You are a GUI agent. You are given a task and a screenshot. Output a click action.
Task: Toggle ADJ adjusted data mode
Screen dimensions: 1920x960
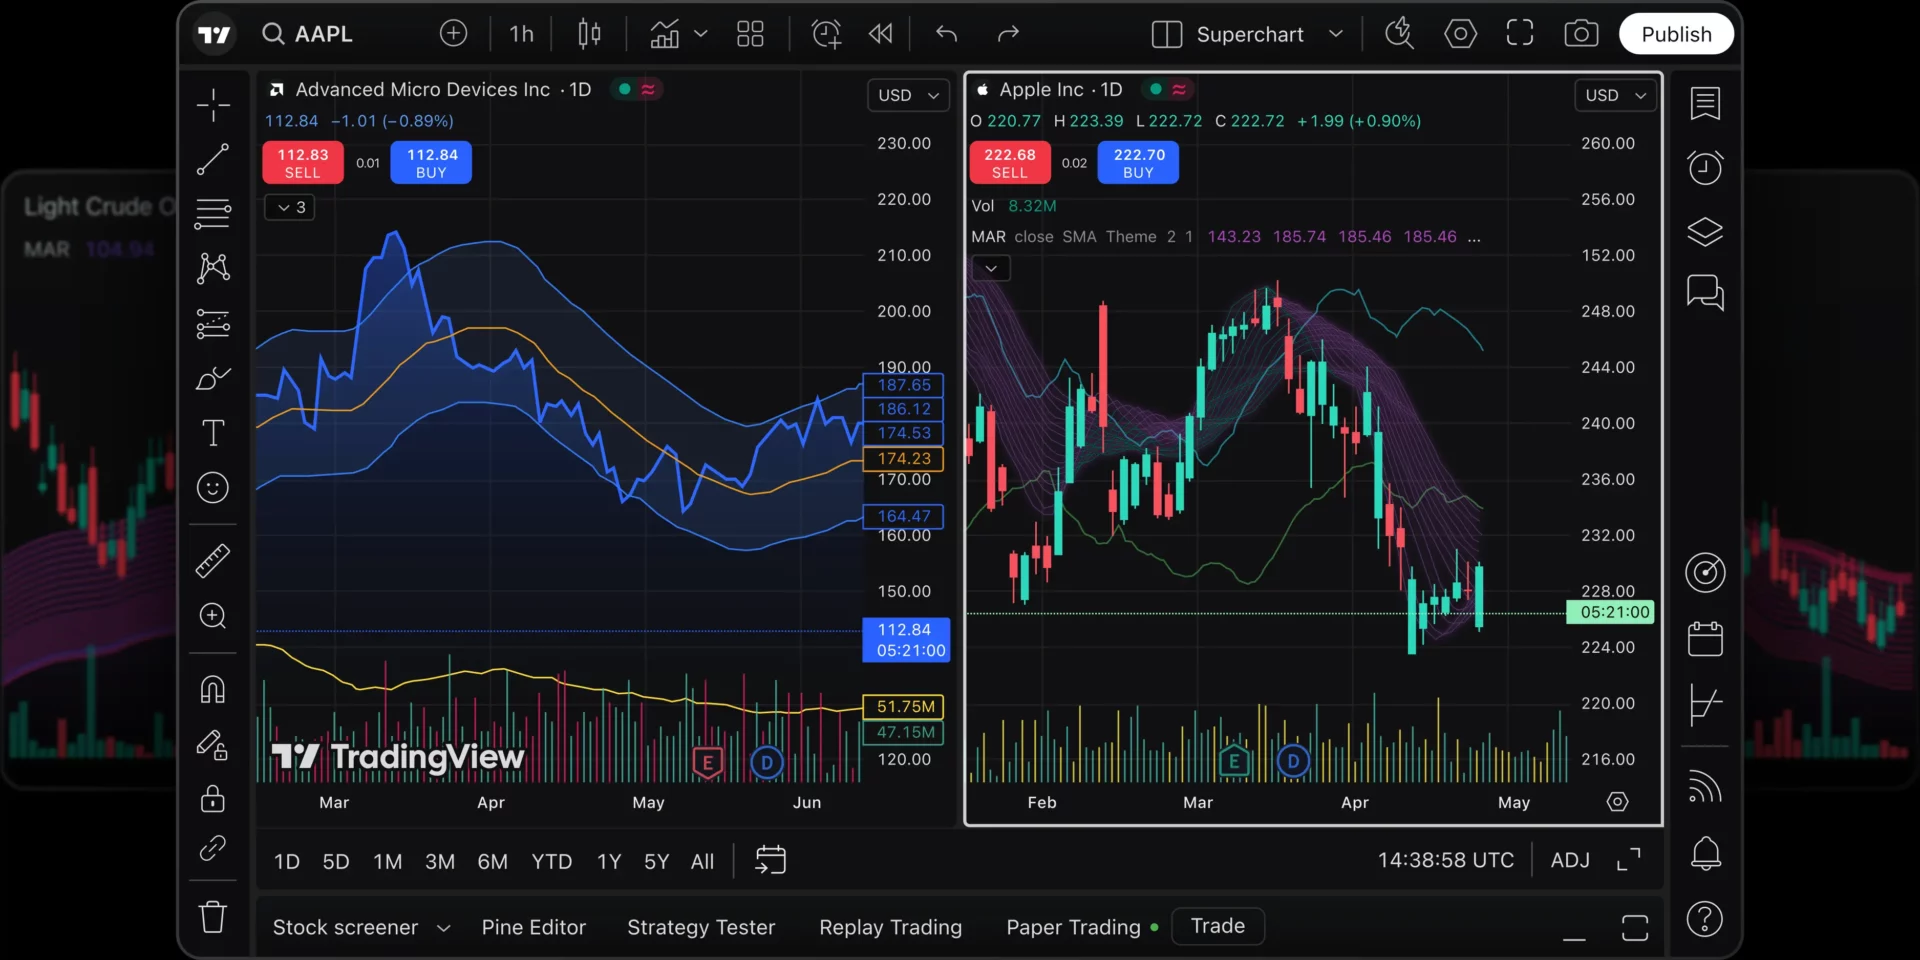pyautogui.click(x=1569, y=860)
